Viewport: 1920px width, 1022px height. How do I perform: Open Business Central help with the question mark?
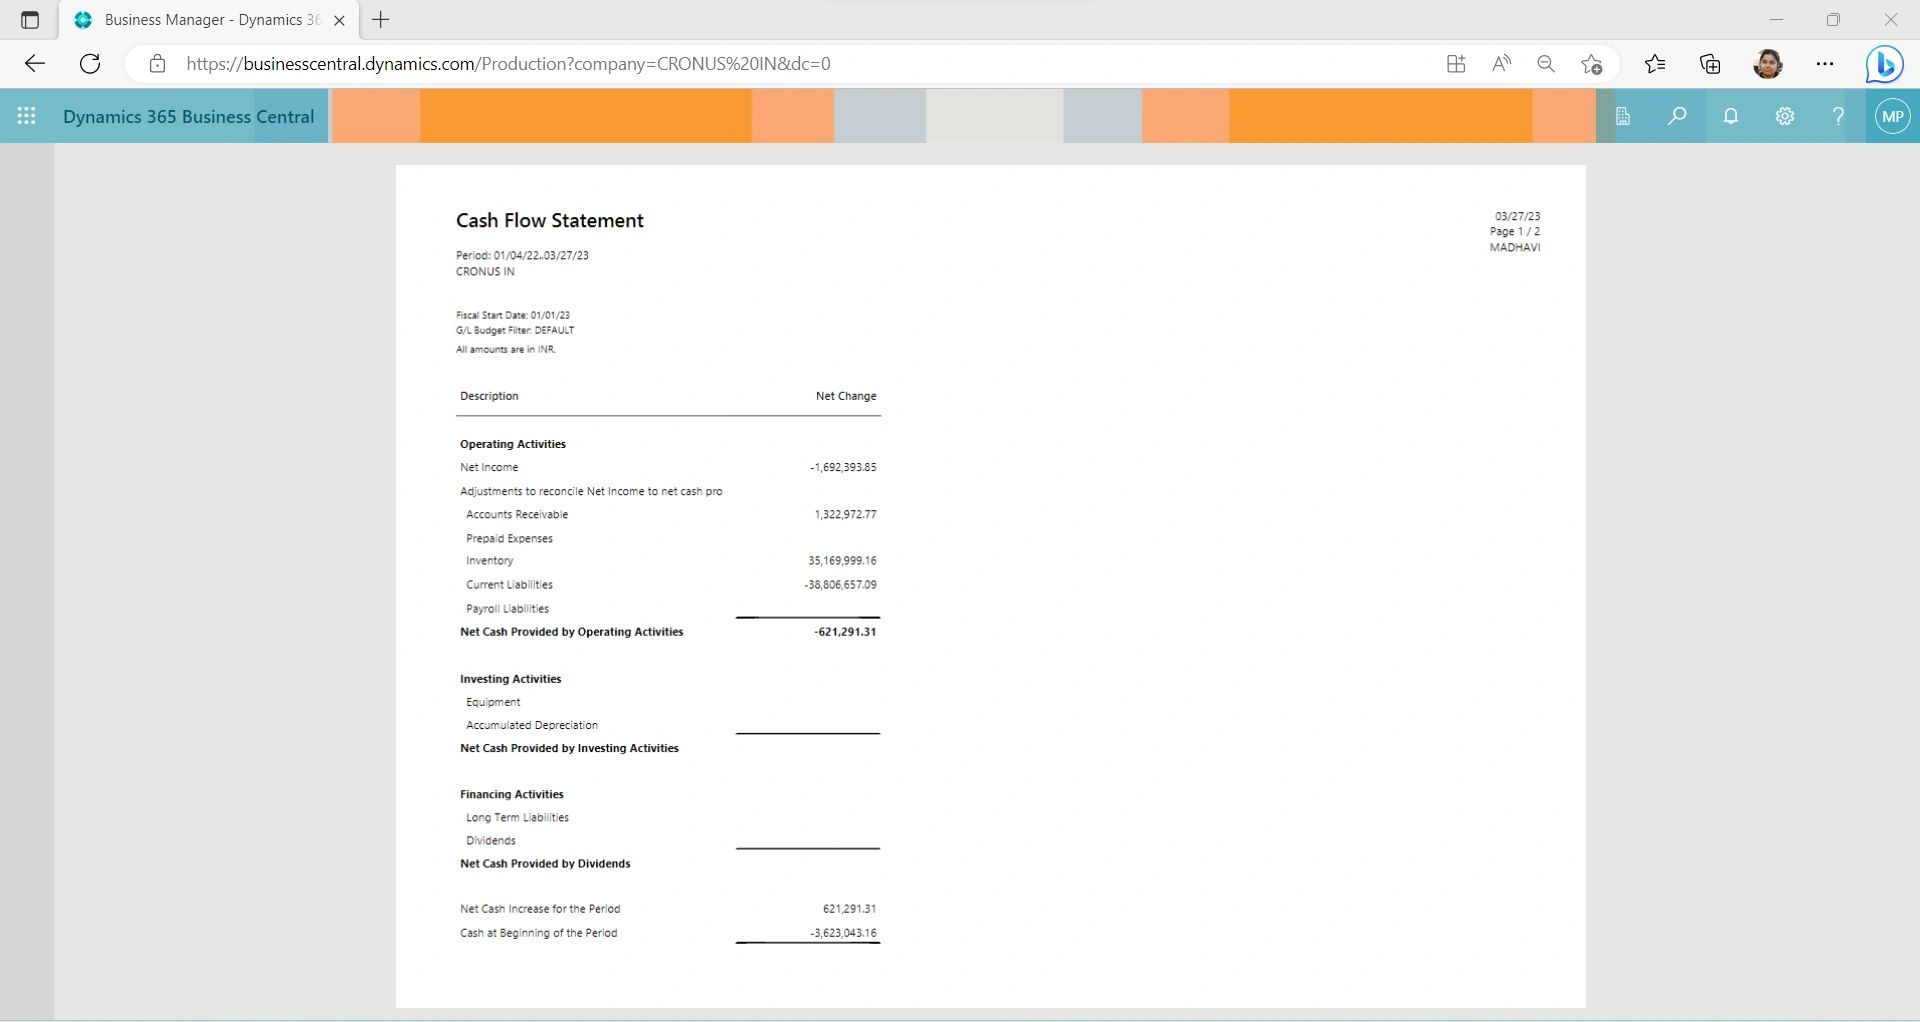1838,116
